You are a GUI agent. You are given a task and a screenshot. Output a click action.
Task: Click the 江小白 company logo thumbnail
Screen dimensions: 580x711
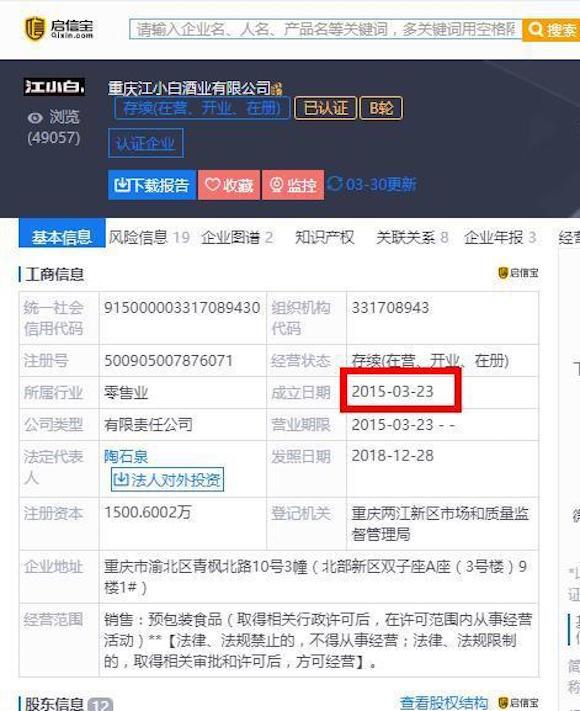tap(54, 87)
